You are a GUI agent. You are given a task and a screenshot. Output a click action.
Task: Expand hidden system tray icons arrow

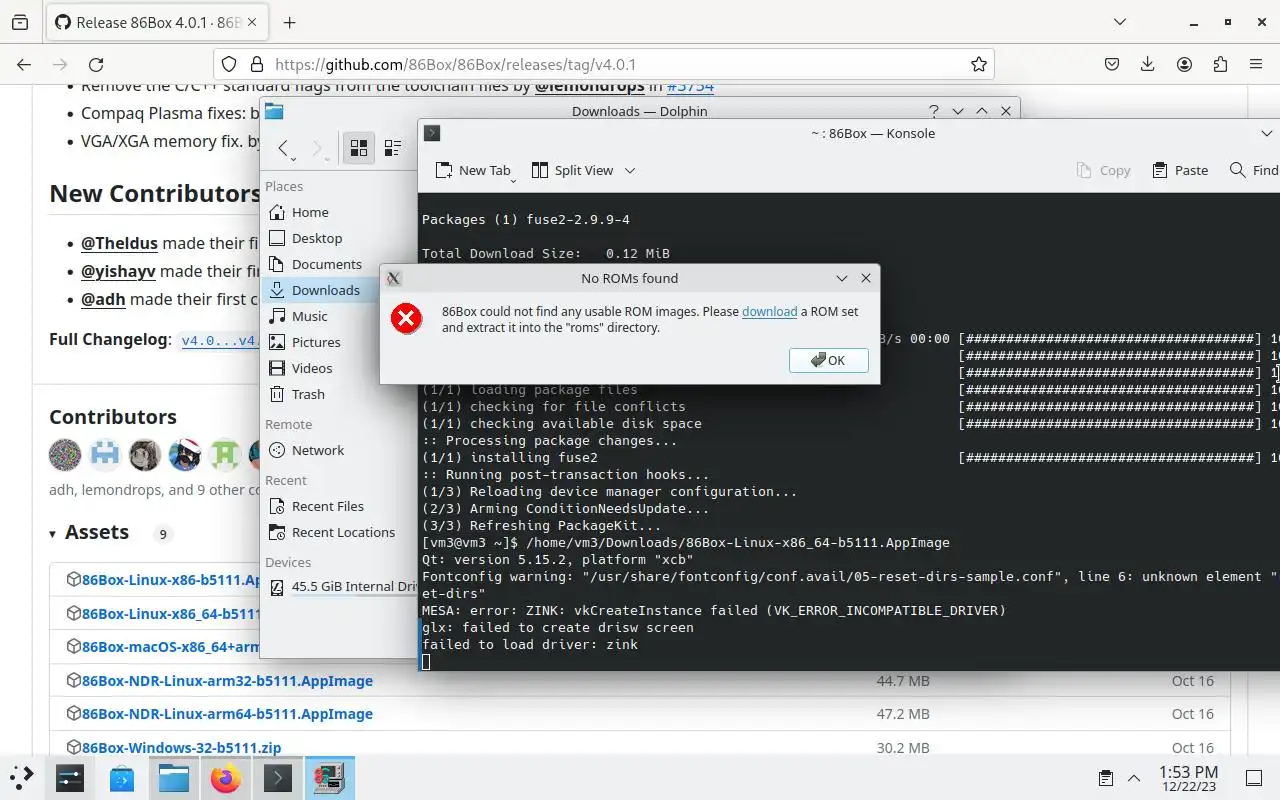[1134, 778]
